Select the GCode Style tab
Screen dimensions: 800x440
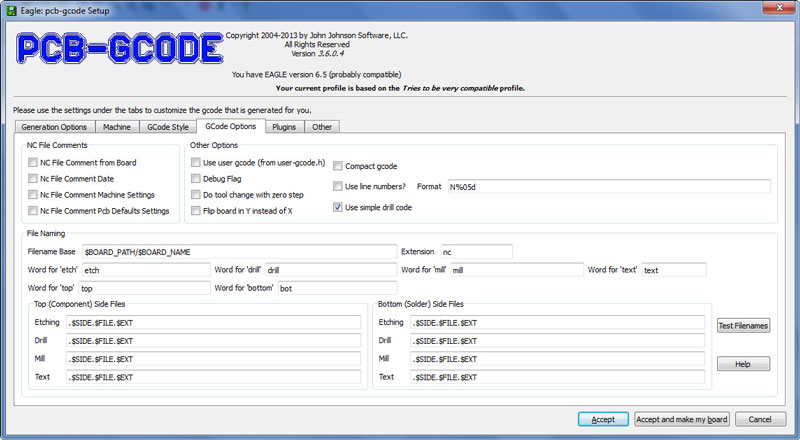point(168,127)
